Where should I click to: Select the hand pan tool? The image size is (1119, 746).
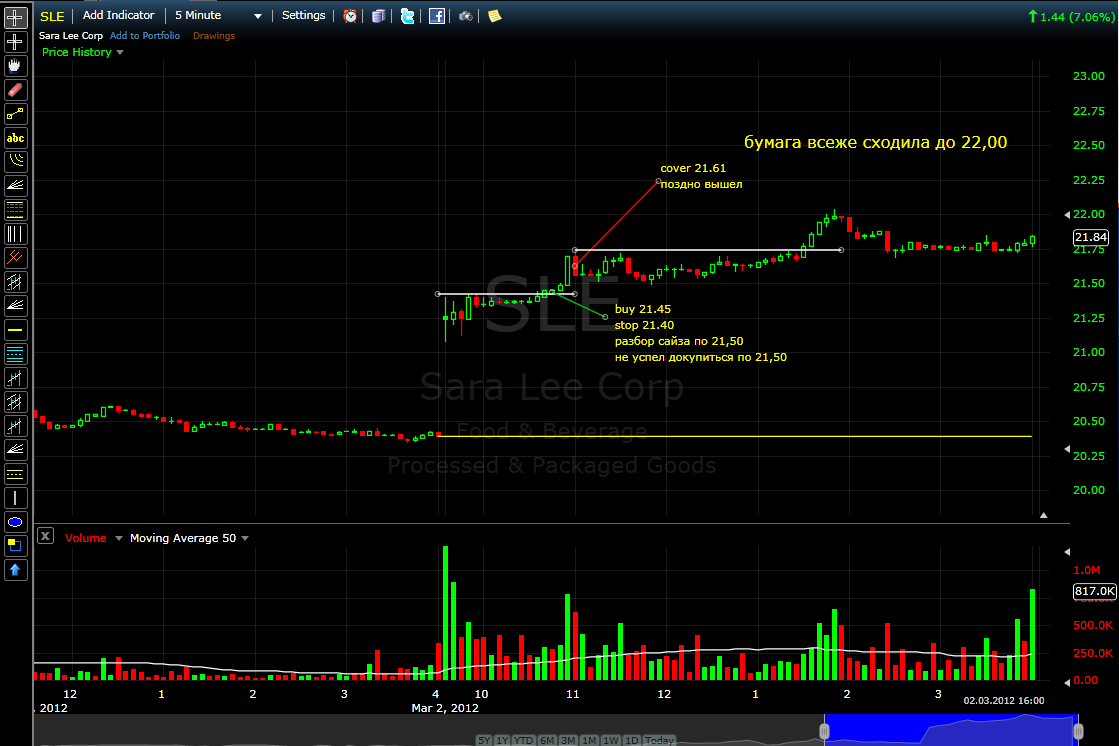[15, 66]
